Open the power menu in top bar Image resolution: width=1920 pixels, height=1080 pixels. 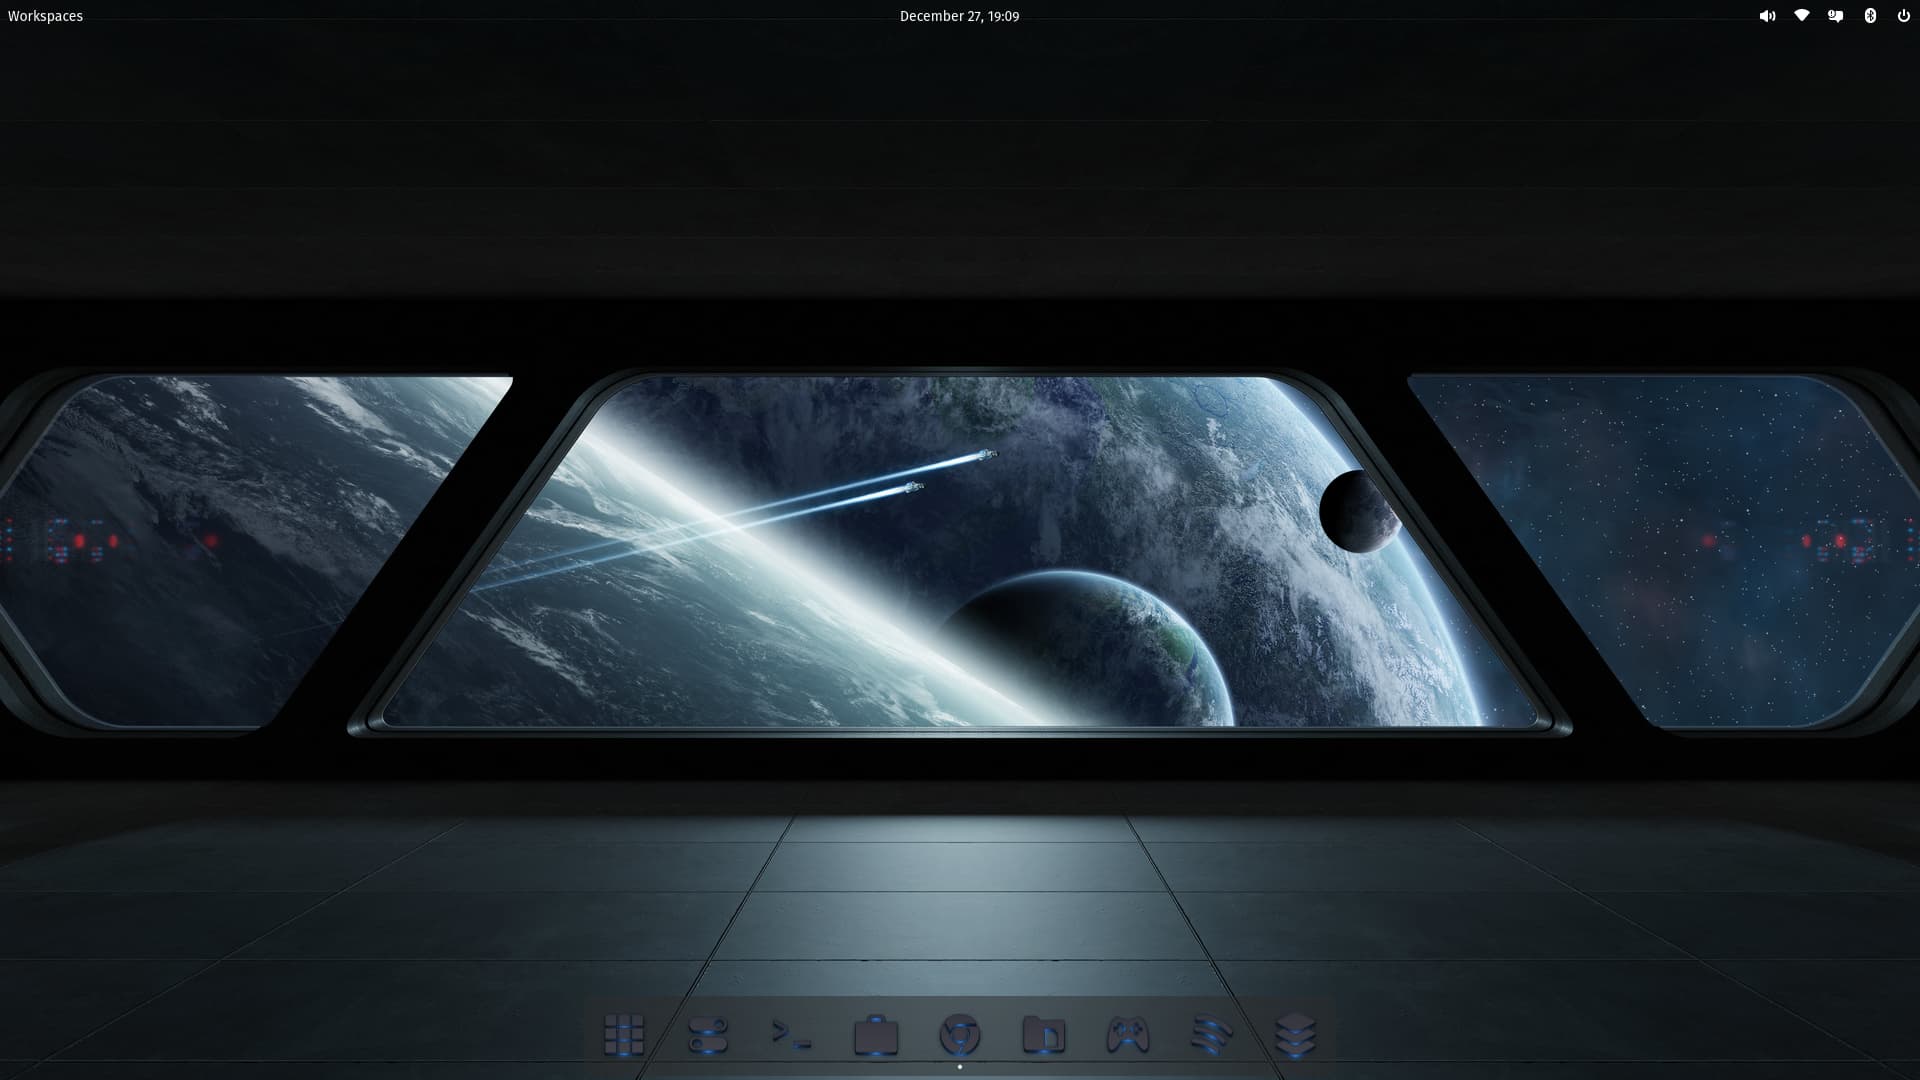pos(1904,16)
